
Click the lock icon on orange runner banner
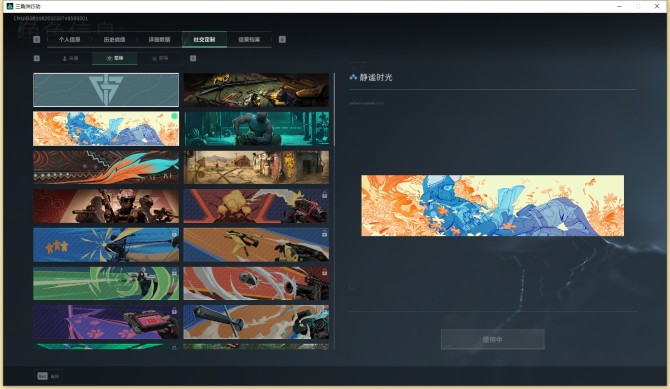point(324,233)
